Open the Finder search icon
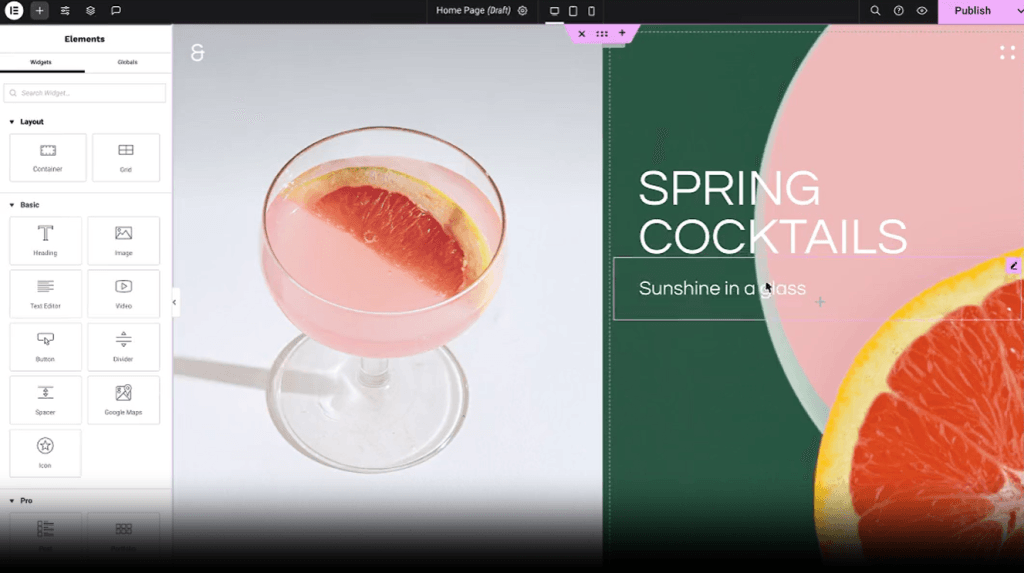Viewport: 1024px width, 573px height. coord(875,10)
